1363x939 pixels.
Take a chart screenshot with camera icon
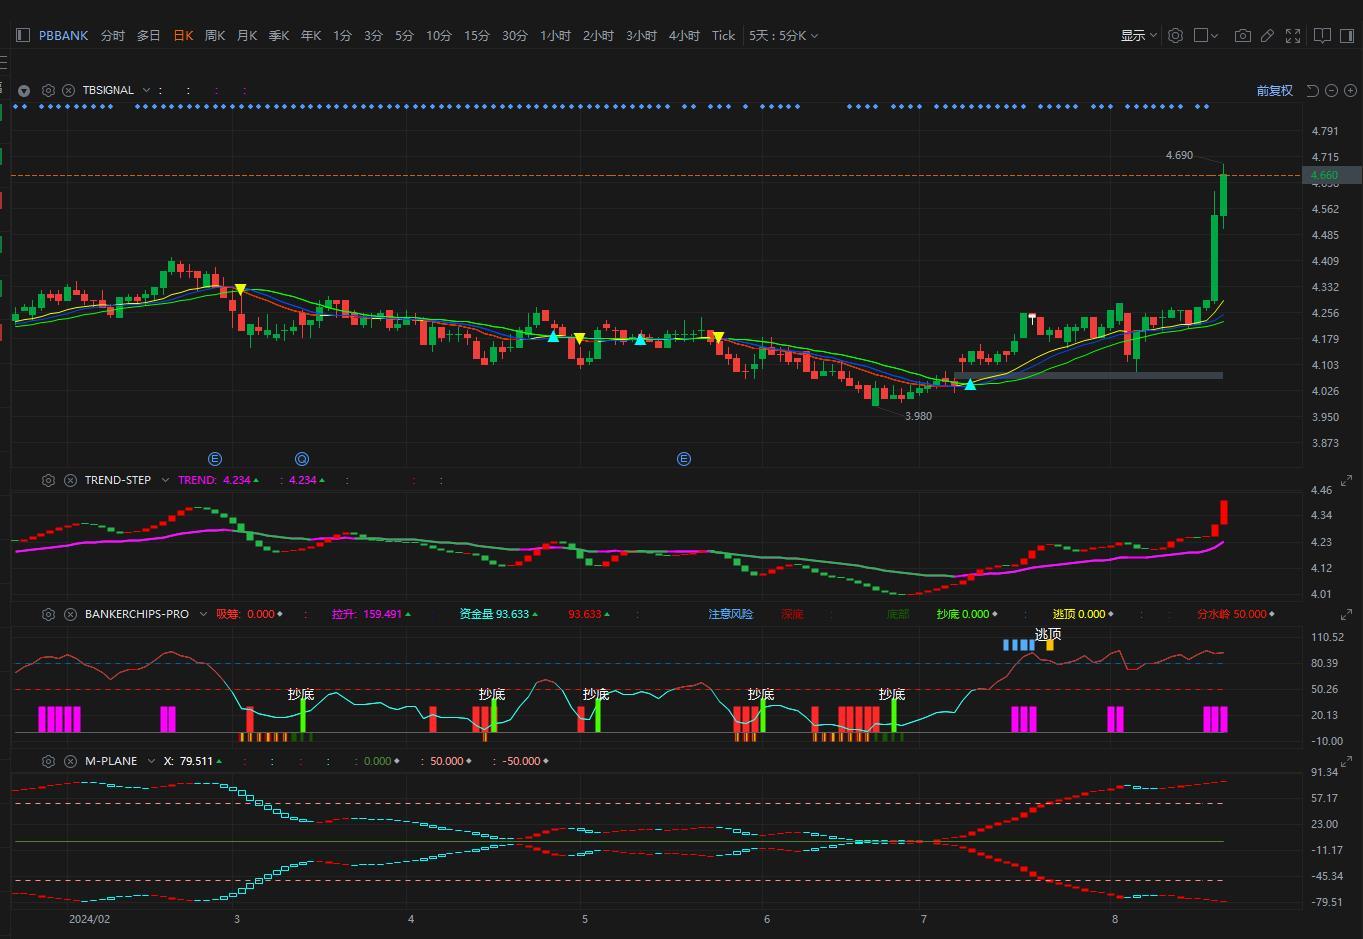(1242, 35)
